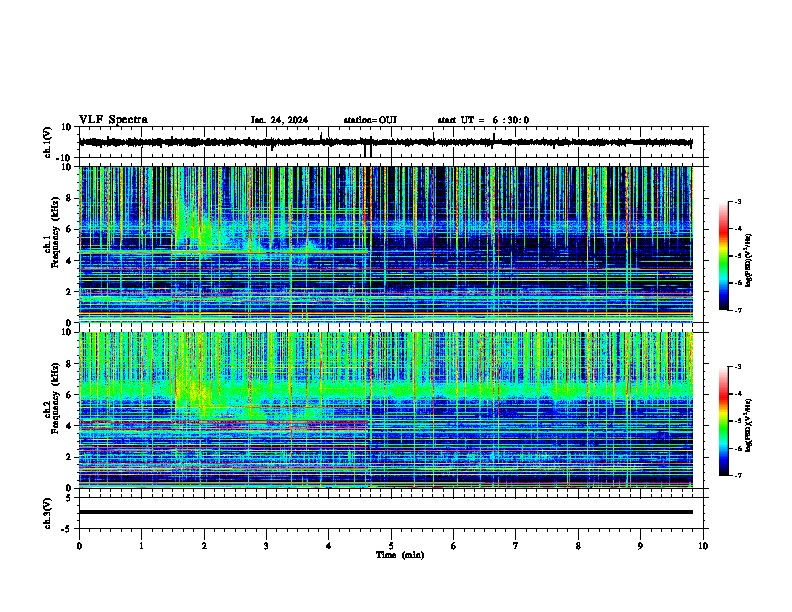Click the 8 kHz tick label of ch.1 panel
The height and width of the screenshot is (612, 792).
coord(69,198)
